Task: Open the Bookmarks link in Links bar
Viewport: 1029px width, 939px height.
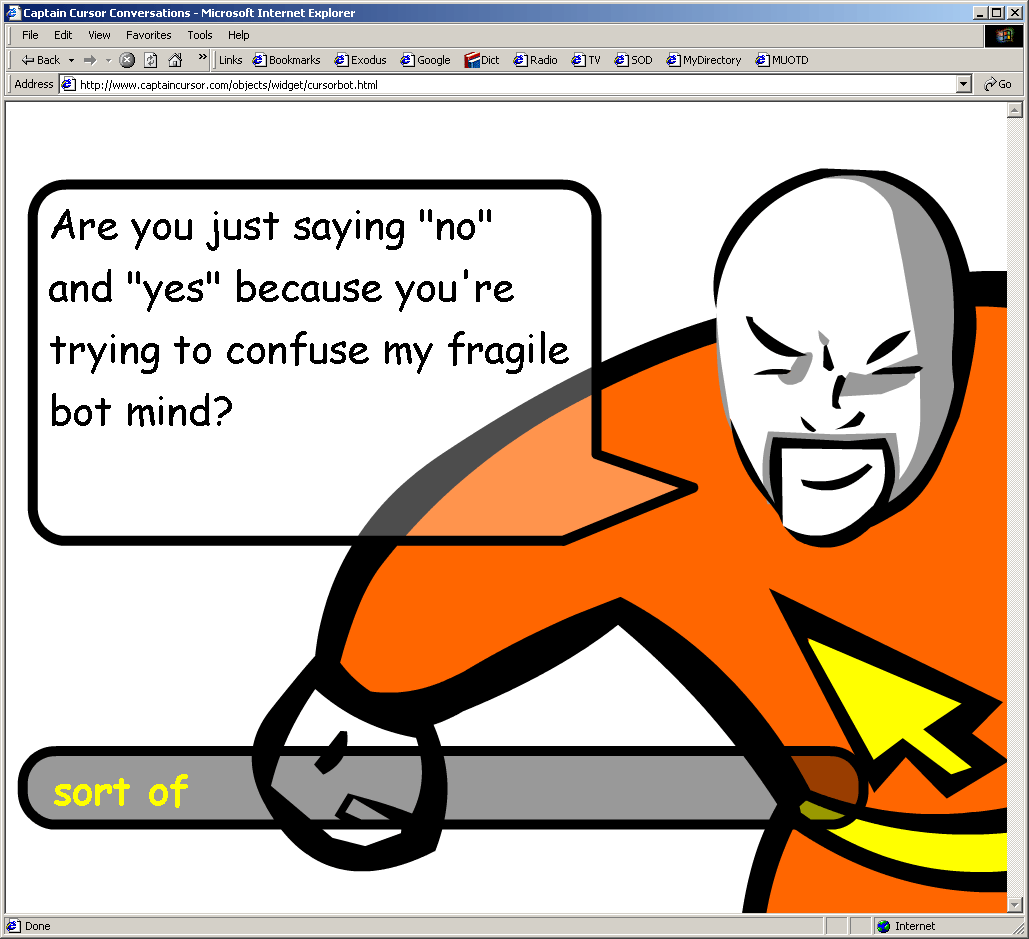Action: click(287, 60)
